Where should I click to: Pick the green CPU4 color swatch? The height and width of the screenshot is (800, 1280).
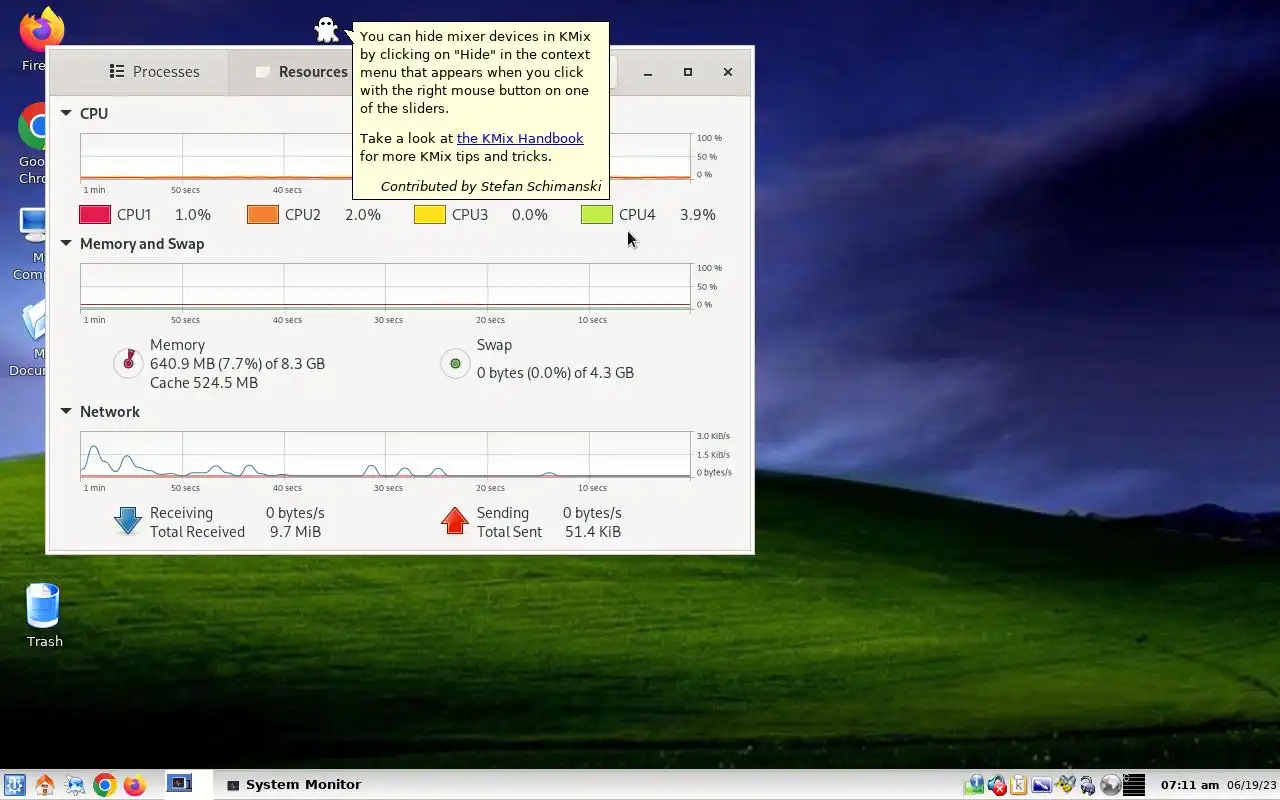pos(597,214)
